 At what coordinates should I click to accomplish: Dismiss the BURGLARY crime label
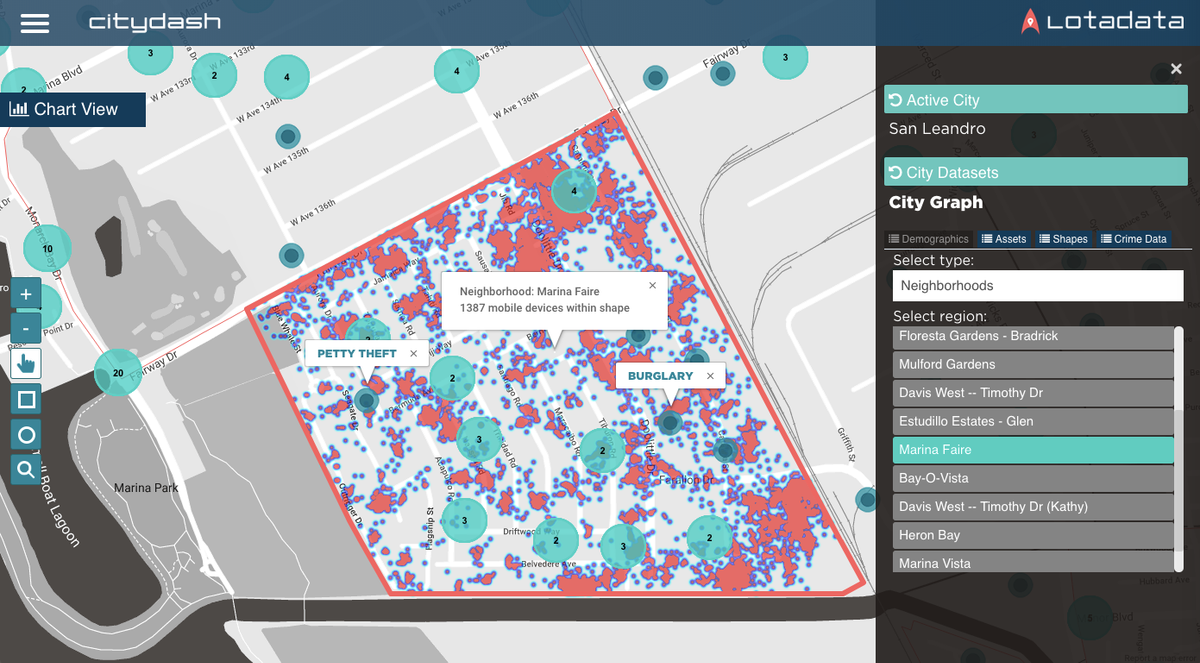tap(710, 375)
